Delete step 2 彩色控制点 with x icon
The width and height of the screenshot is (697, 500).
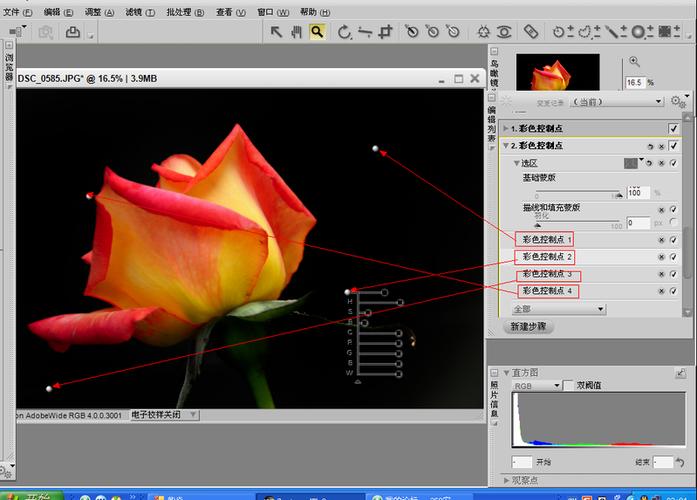pos(661,146)
